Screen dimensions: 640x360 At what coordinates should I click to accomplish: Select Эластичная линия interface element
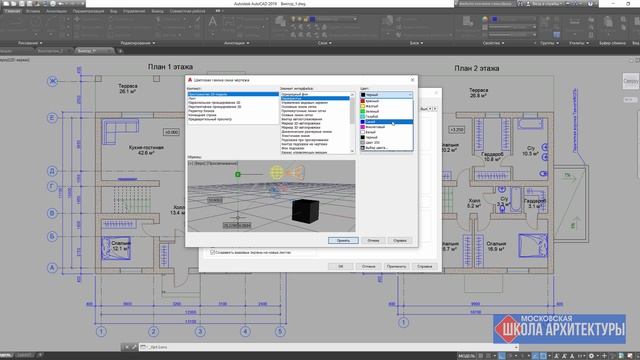point(315,136)
